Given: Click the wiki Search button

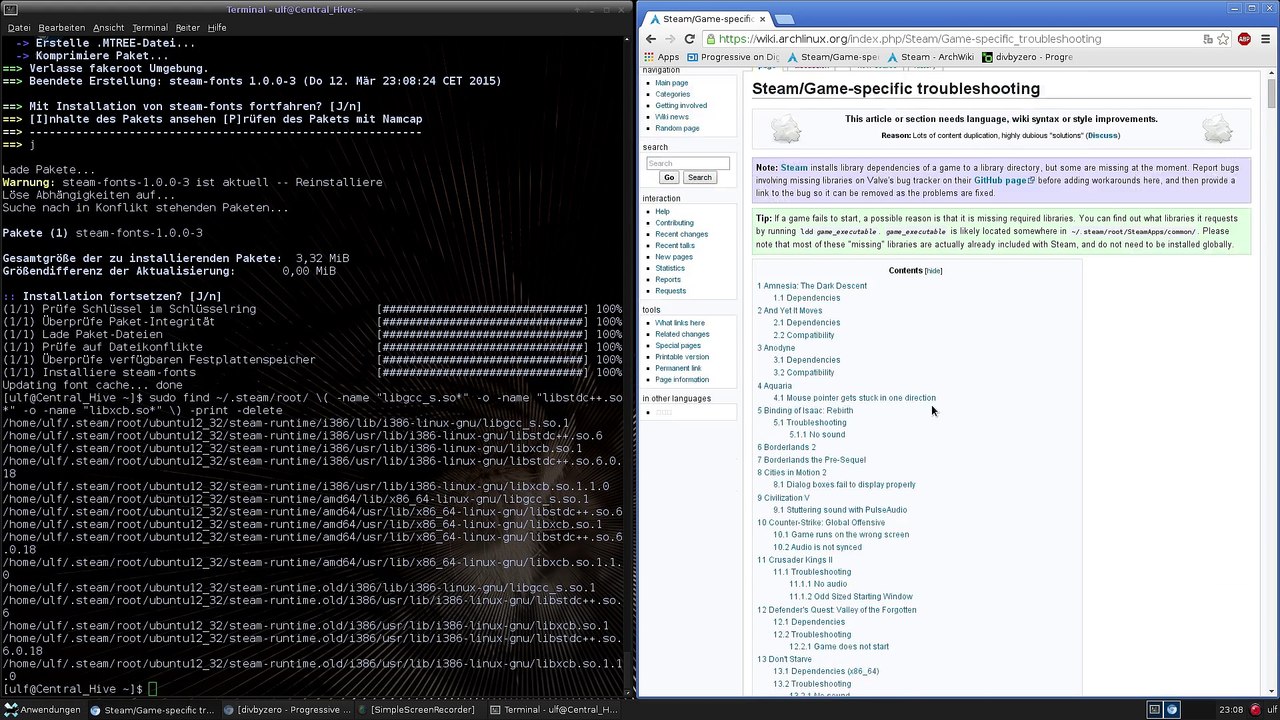Looking at the screenshot, I should [x=699, y=177].
